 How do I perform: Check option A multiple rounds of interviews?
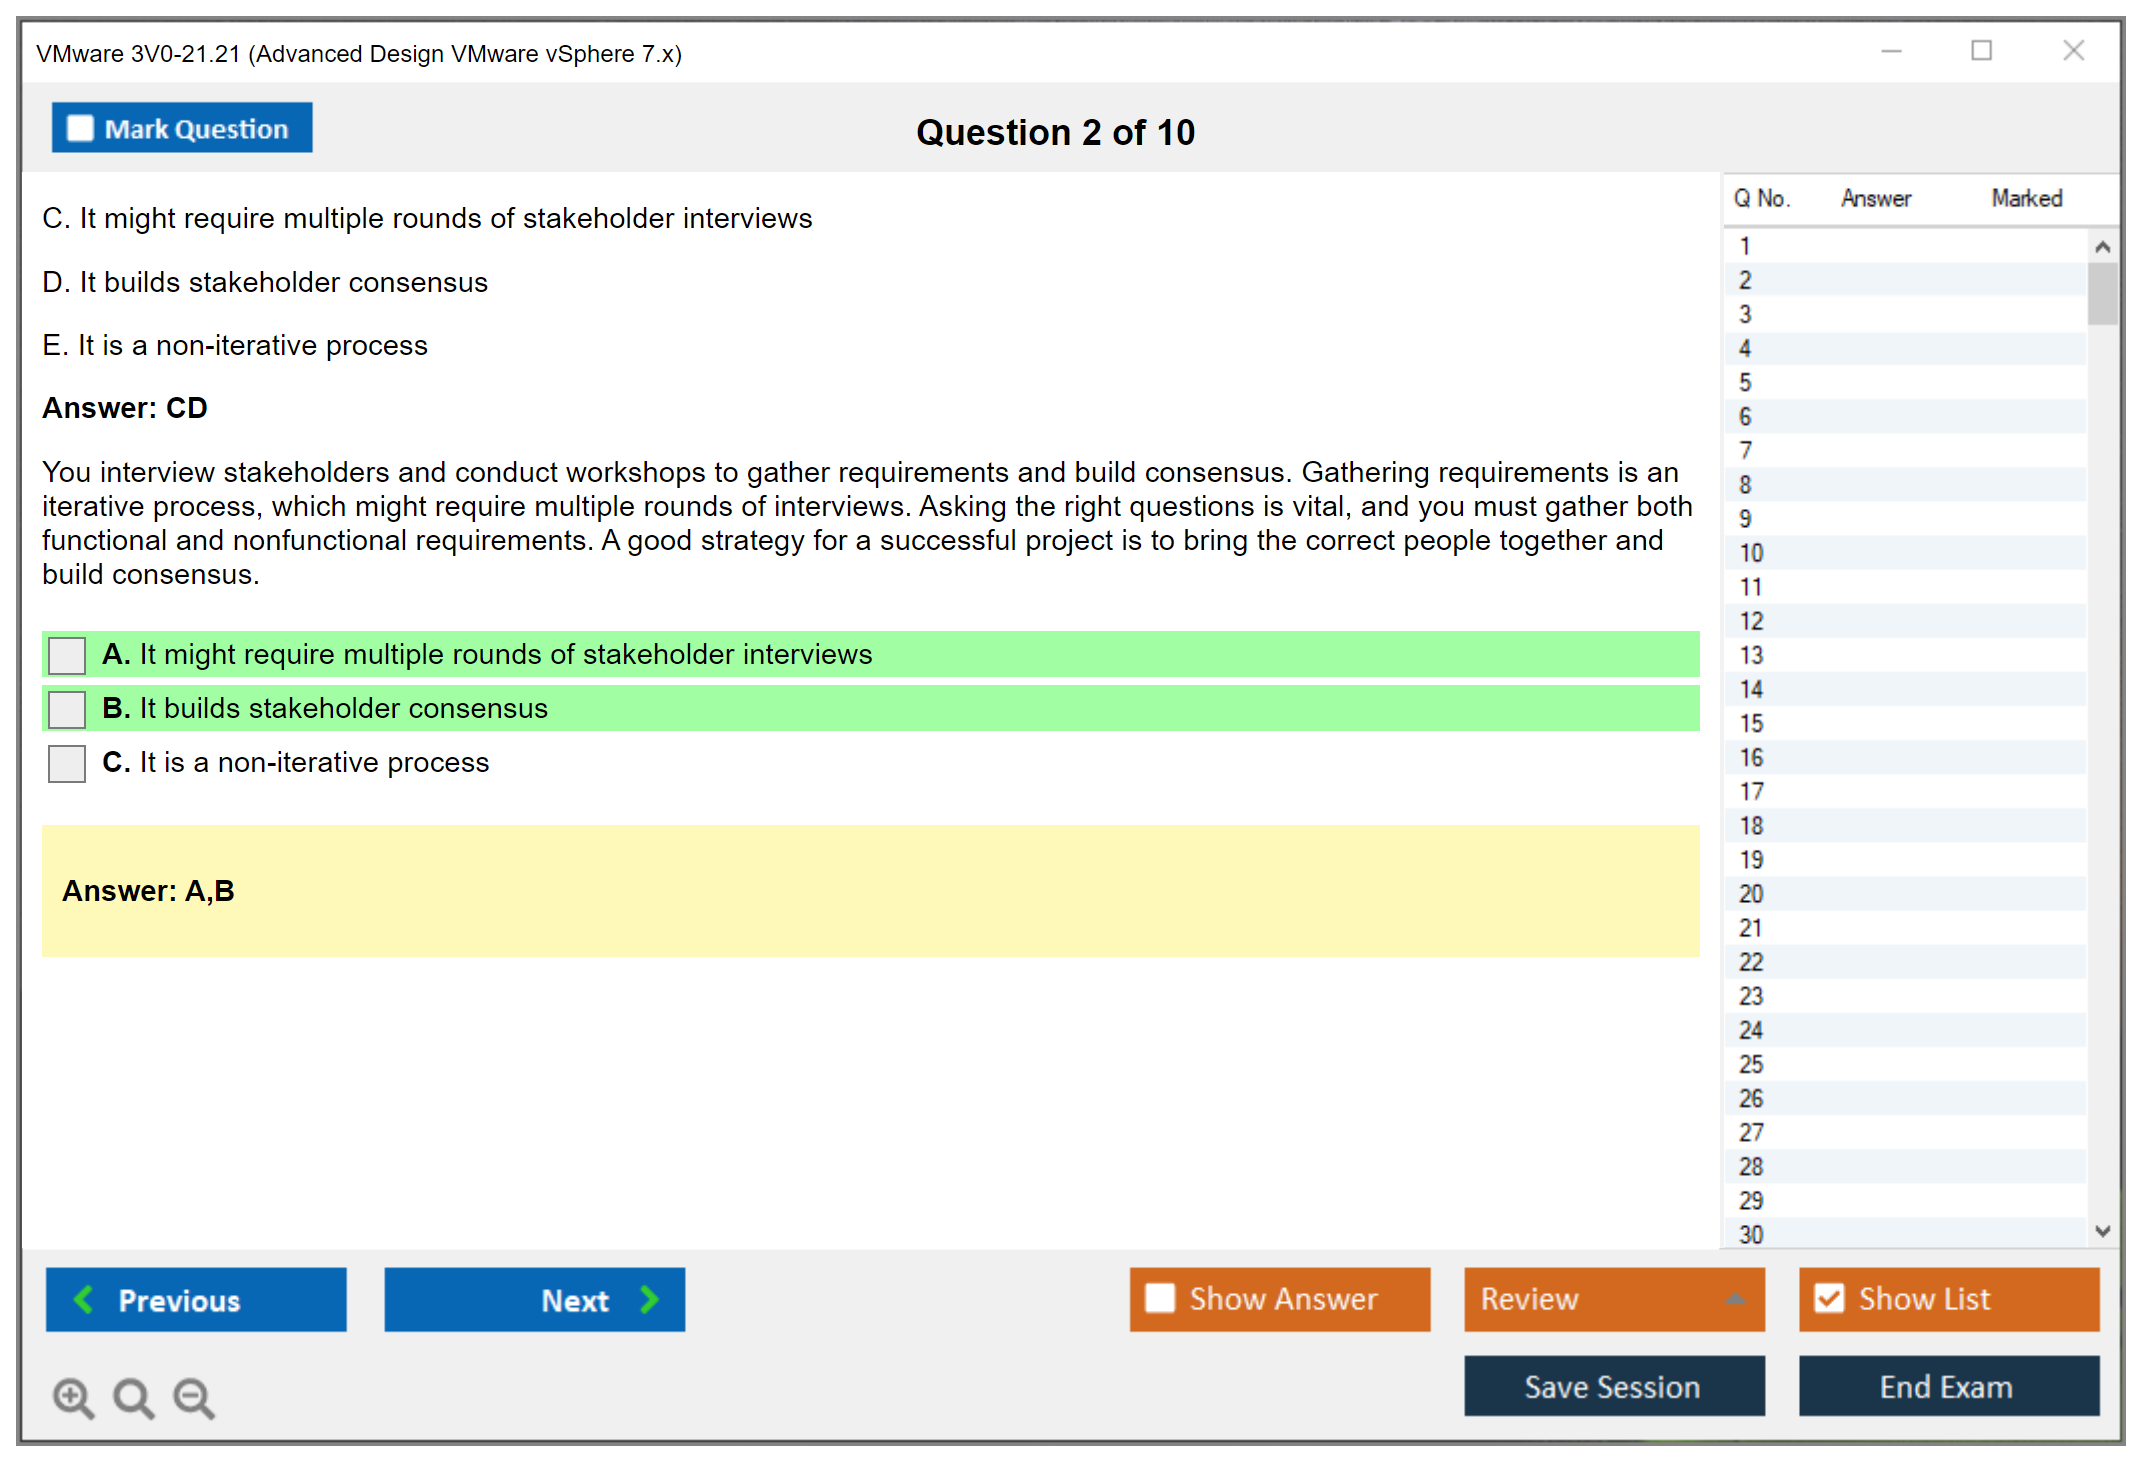pos(67,656)
